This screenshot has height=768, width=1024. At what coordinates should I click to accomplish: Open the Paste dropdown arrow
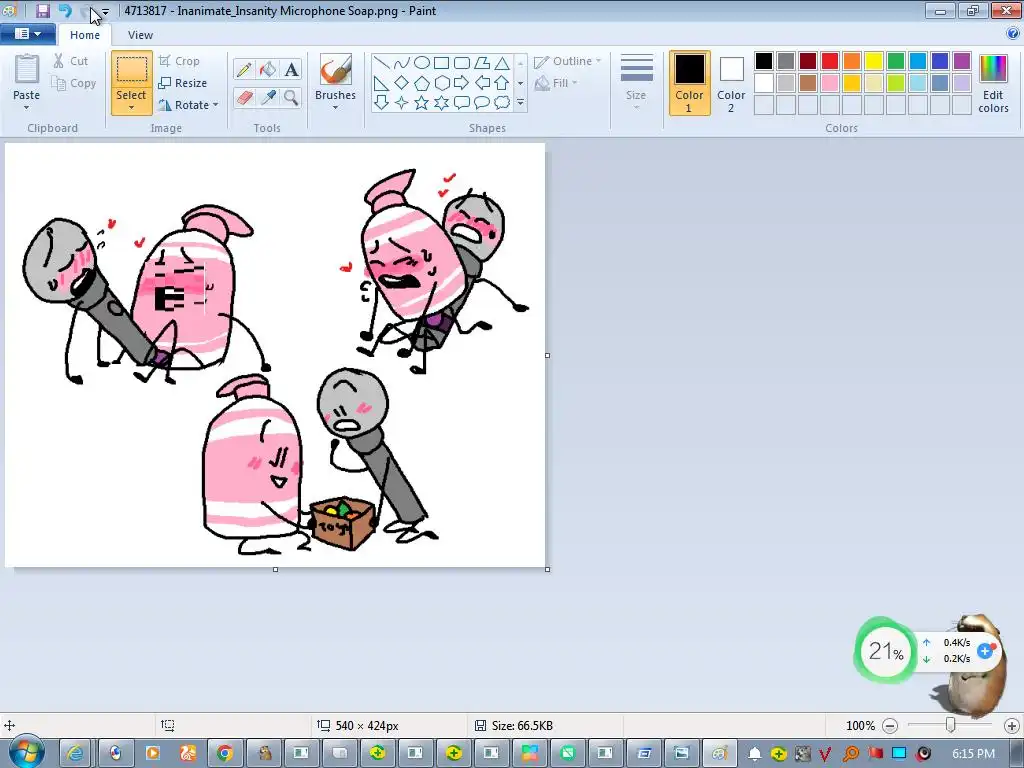(x=26, y=108)
